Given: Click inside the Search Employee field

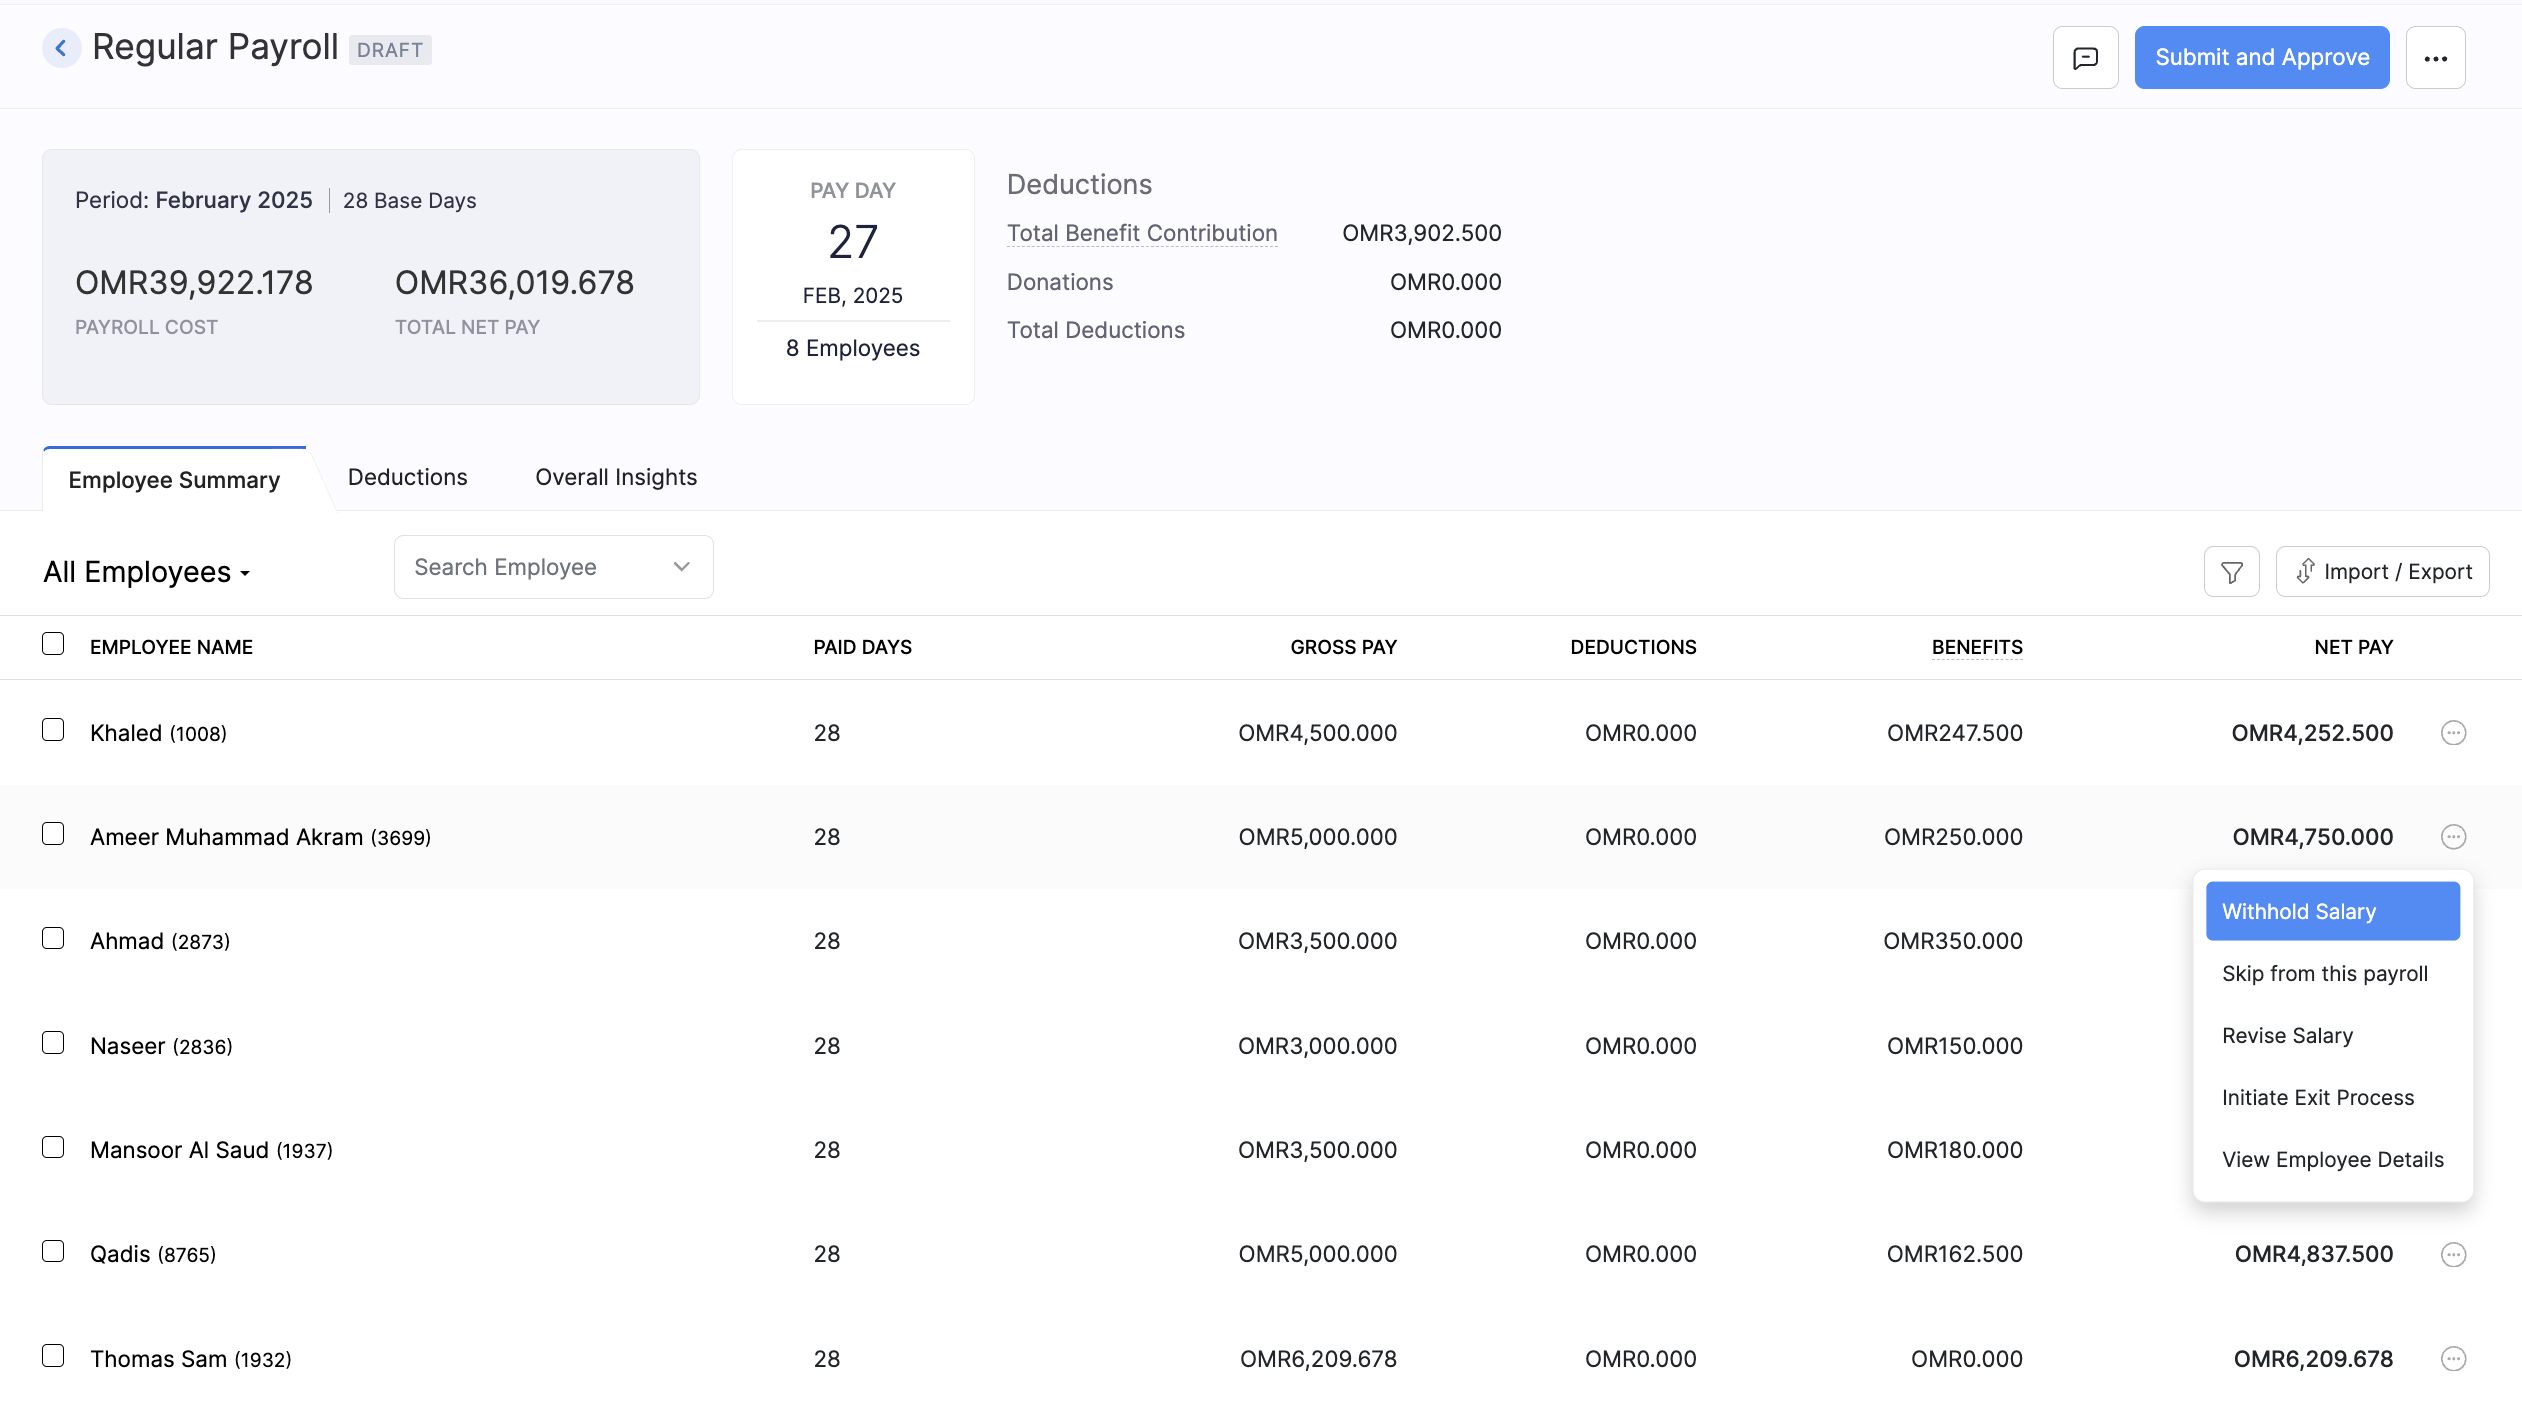Looking at the screenshot, I should pyautogui.click(x=520, y=566).
